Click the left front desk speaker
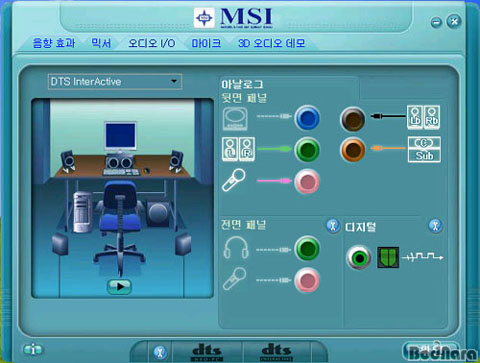Image resolution: width=480 pixels, height=363 pixels. click(x=68, y=162)
